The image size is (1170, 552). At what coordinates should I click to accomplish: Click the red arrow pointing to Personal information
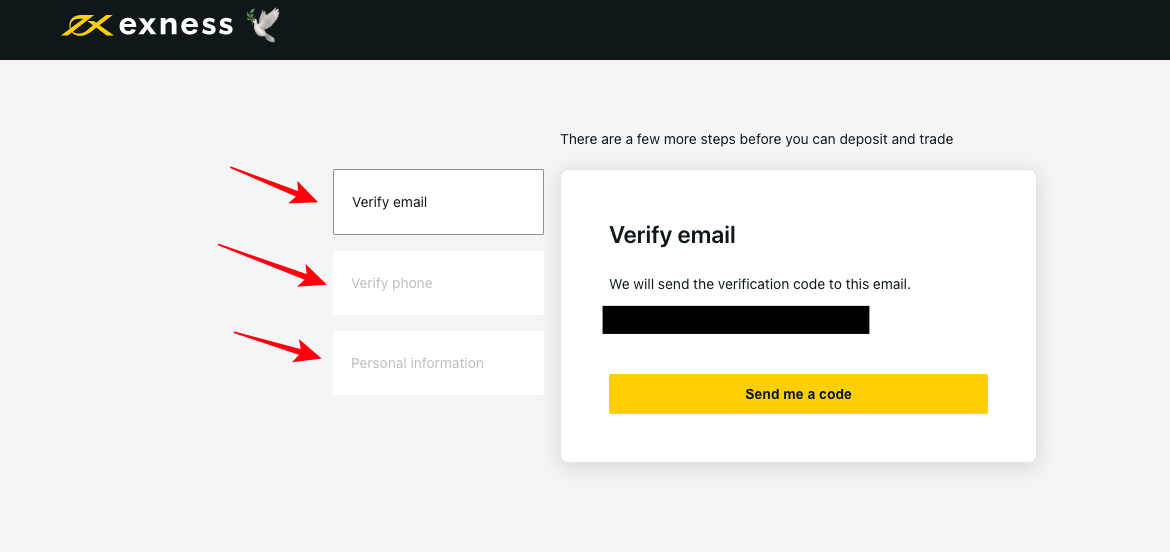click(x=277, y=347)
